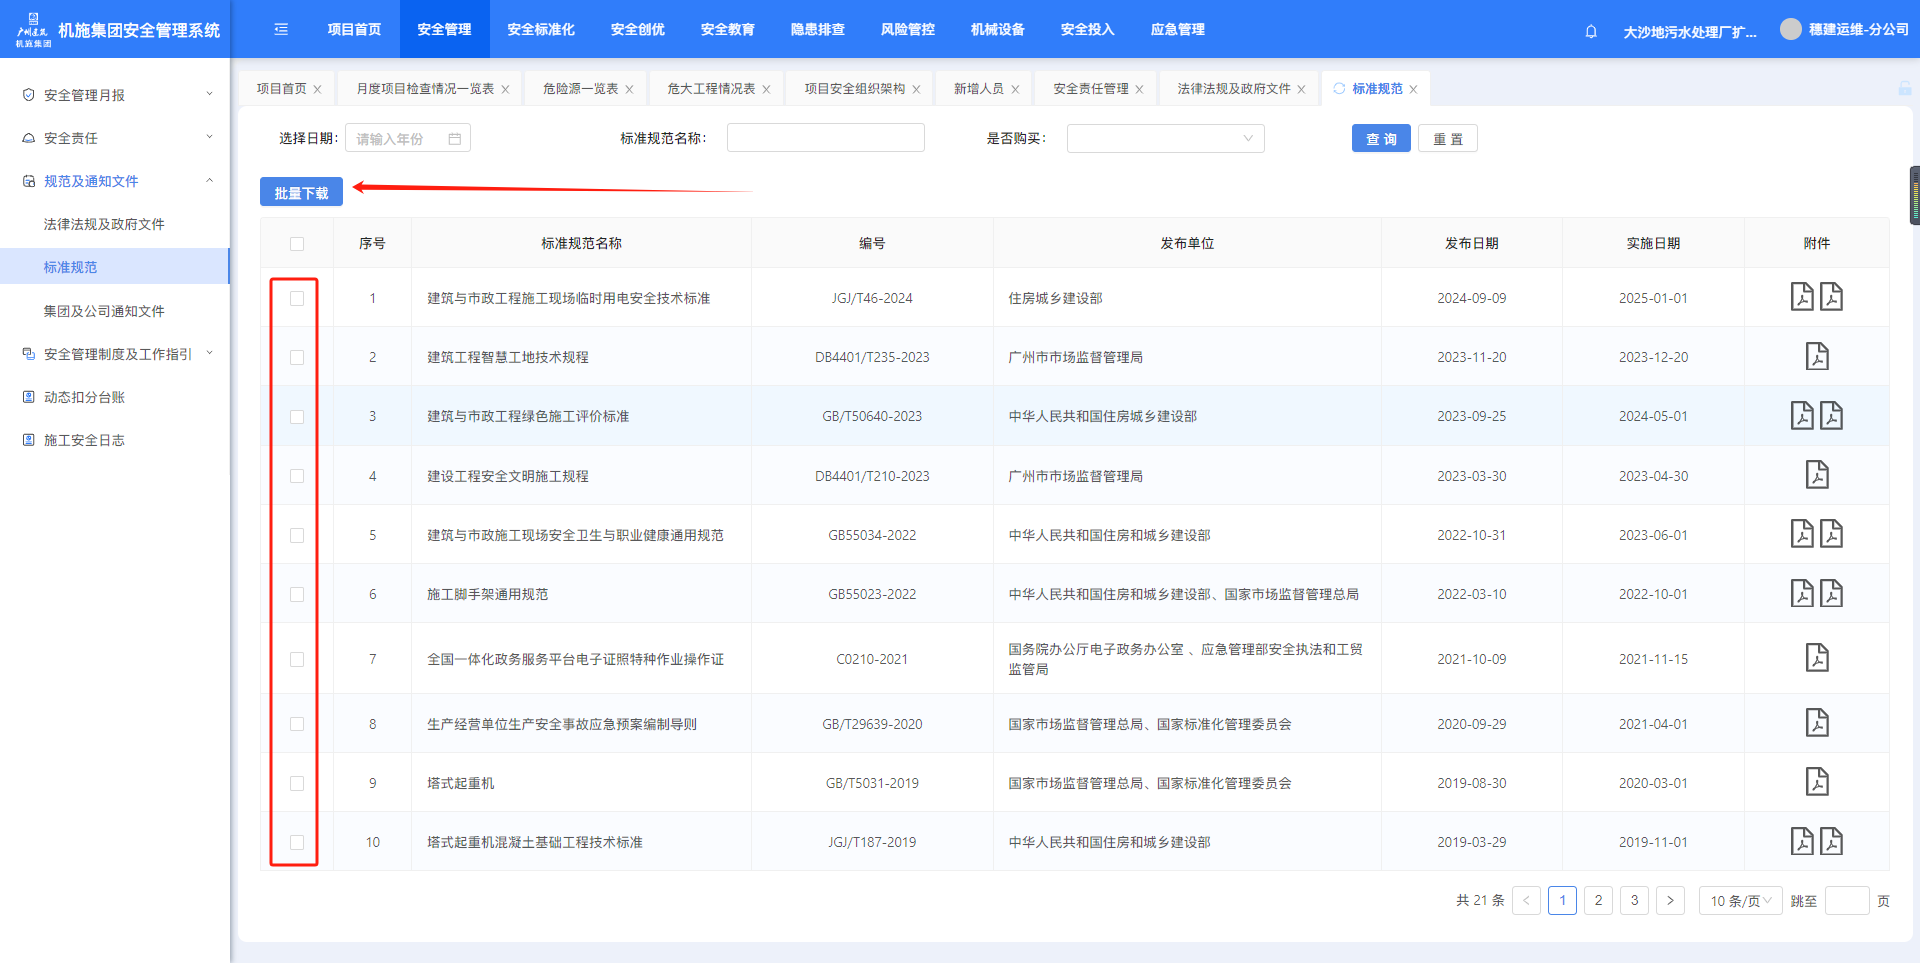This screenshot has height=963, width=1920.
Task: Click the 查询 search button
Action: pos(1380,139)
